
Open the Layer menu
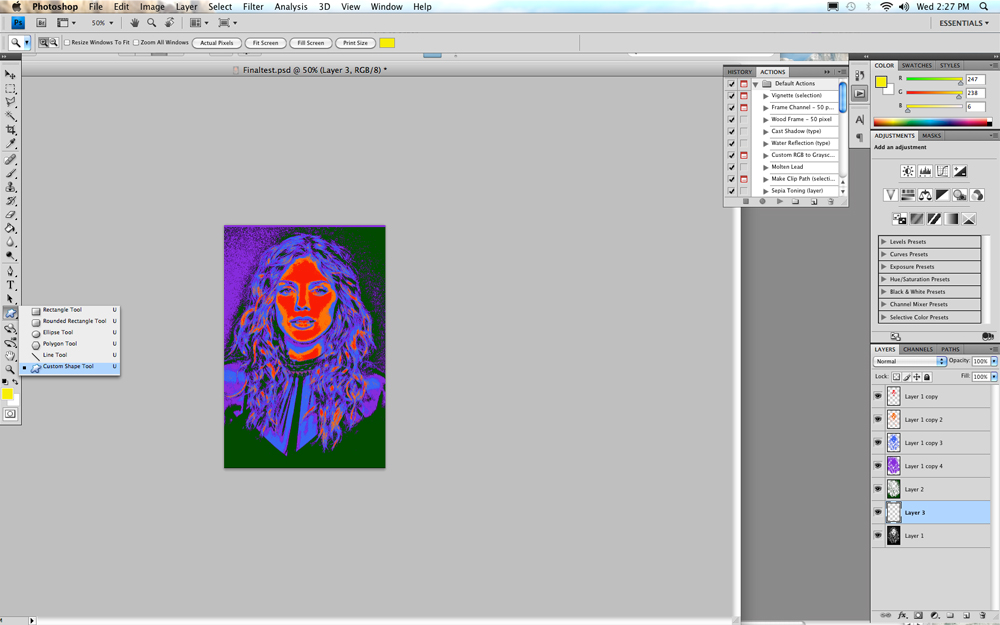(186, 6)
